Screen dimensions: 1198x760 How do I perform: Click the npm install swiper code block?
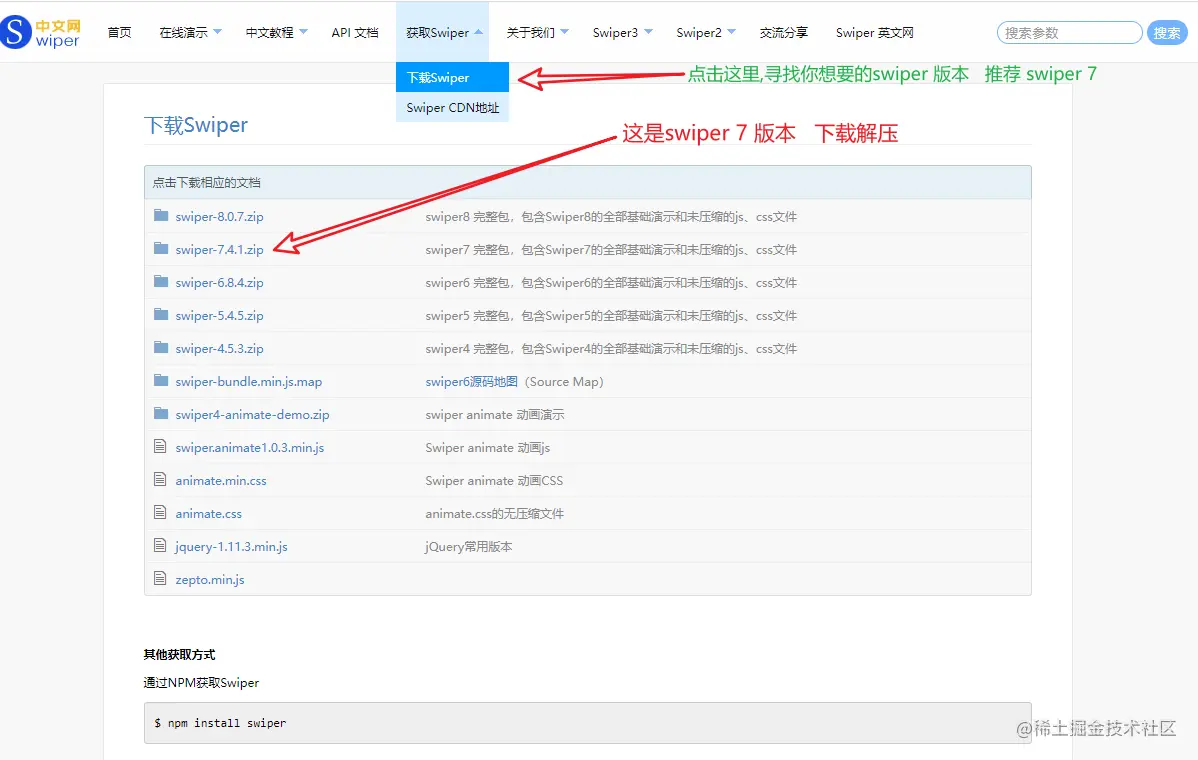(x=588, y=723)
